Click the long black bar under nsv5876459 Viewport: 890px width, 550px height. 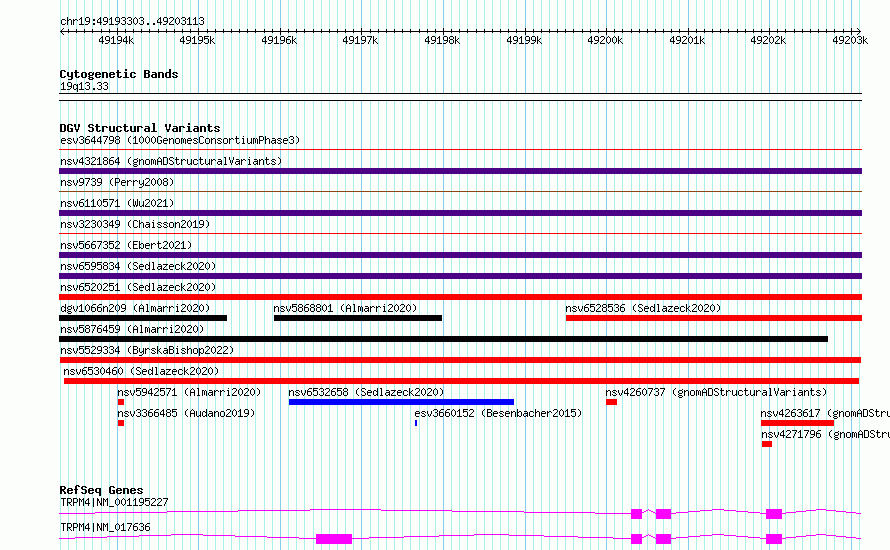(x=443, y=339)
